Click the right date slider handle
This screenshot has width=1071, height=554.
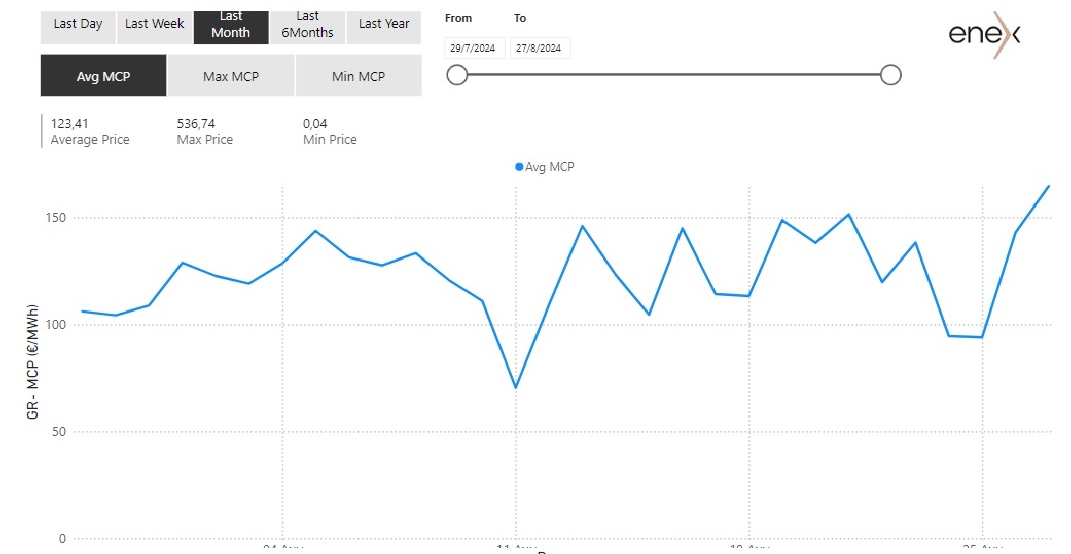pyautogui.click(x=891, y=75)
